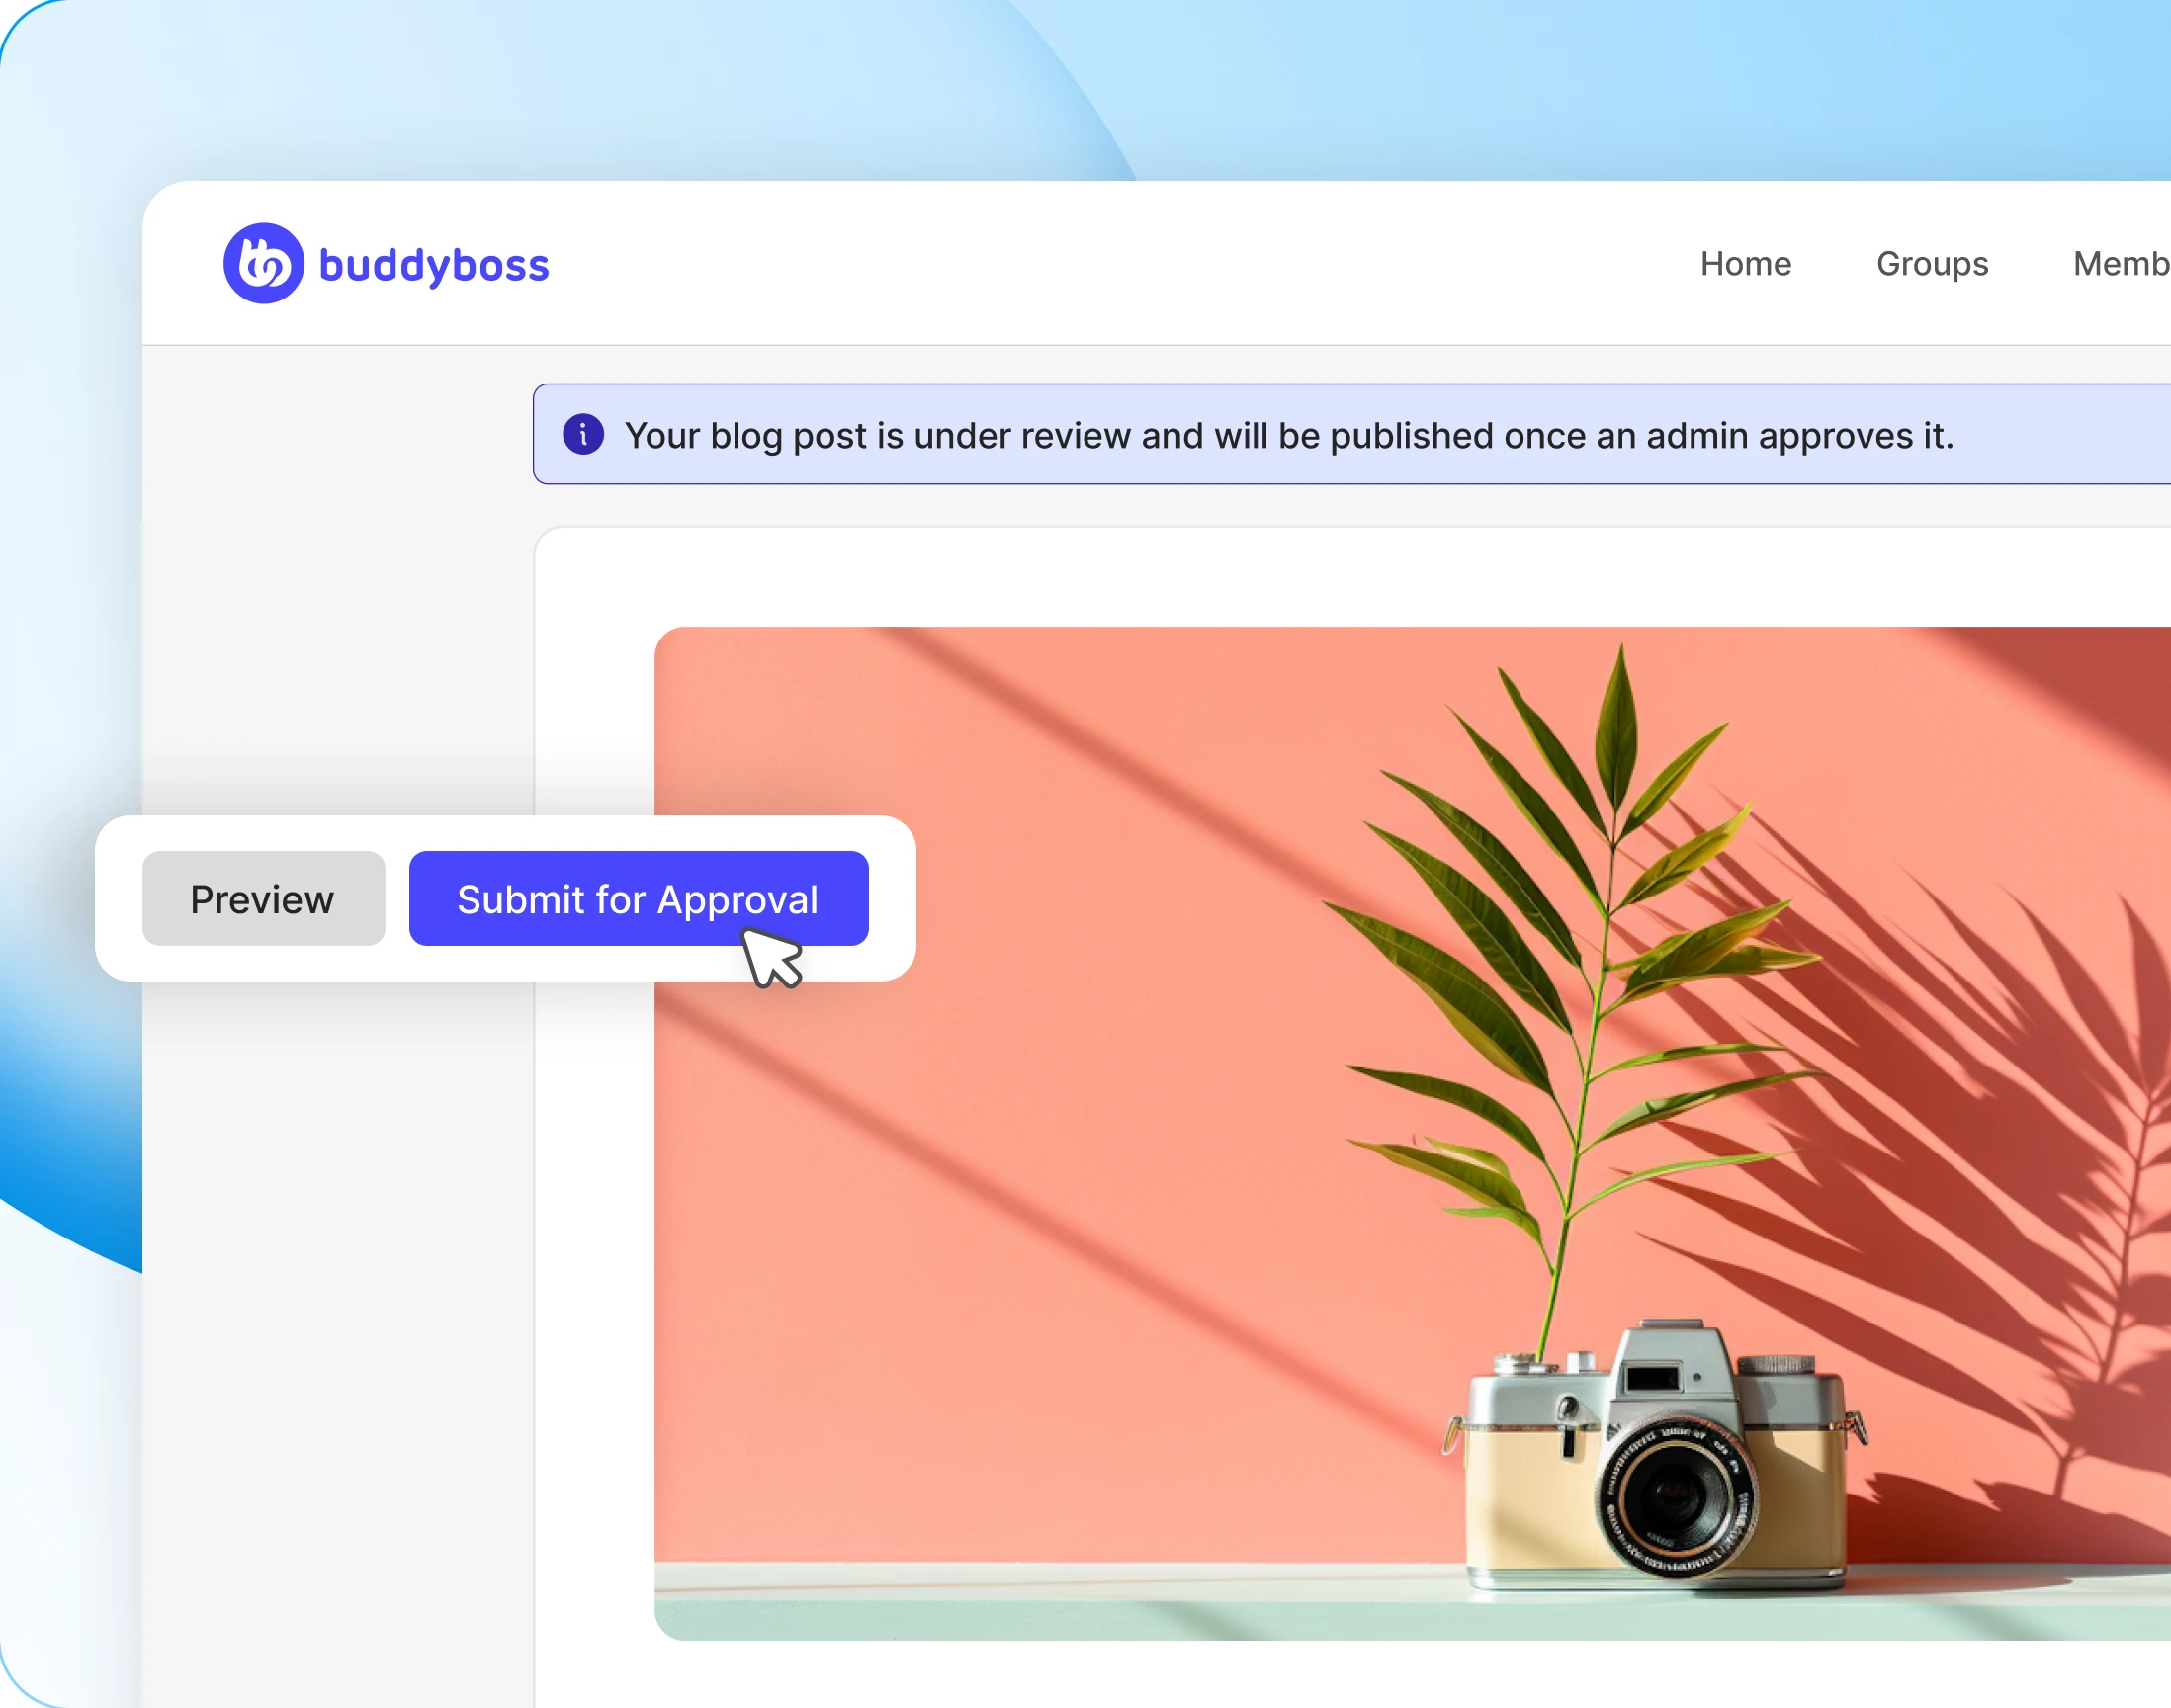Viewport: 2171px width, 1708px height.
Task: Open the camera and plant featured image
Action: point(1412,1133)
